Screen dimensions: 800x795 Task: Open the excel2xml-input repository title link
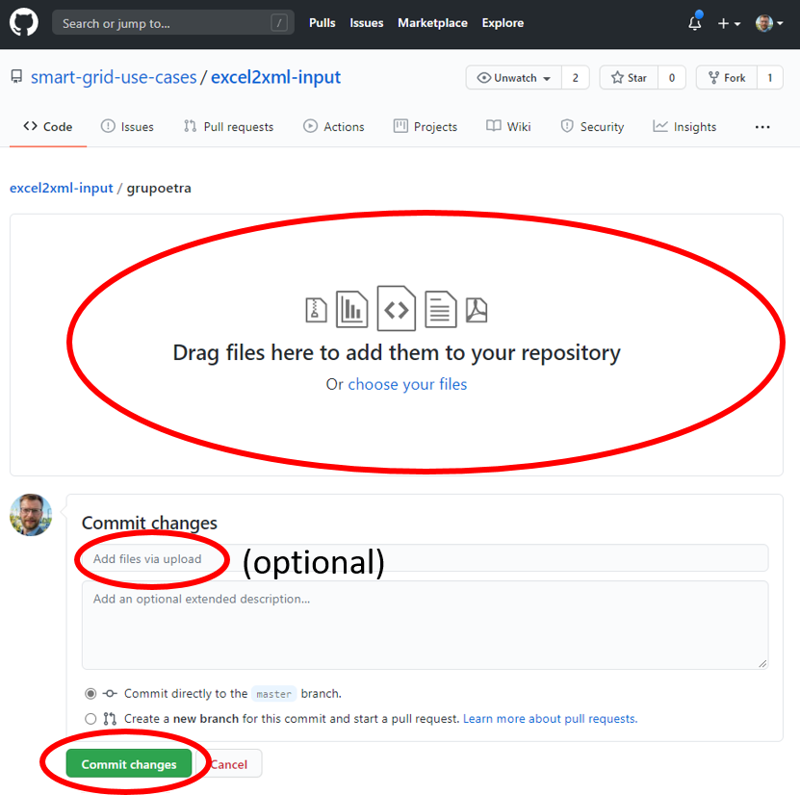(x=276, y=77)
